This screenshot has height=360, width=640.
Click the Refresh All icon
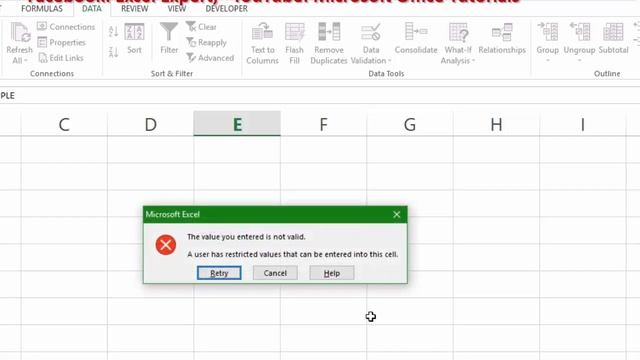pos(20,33)
